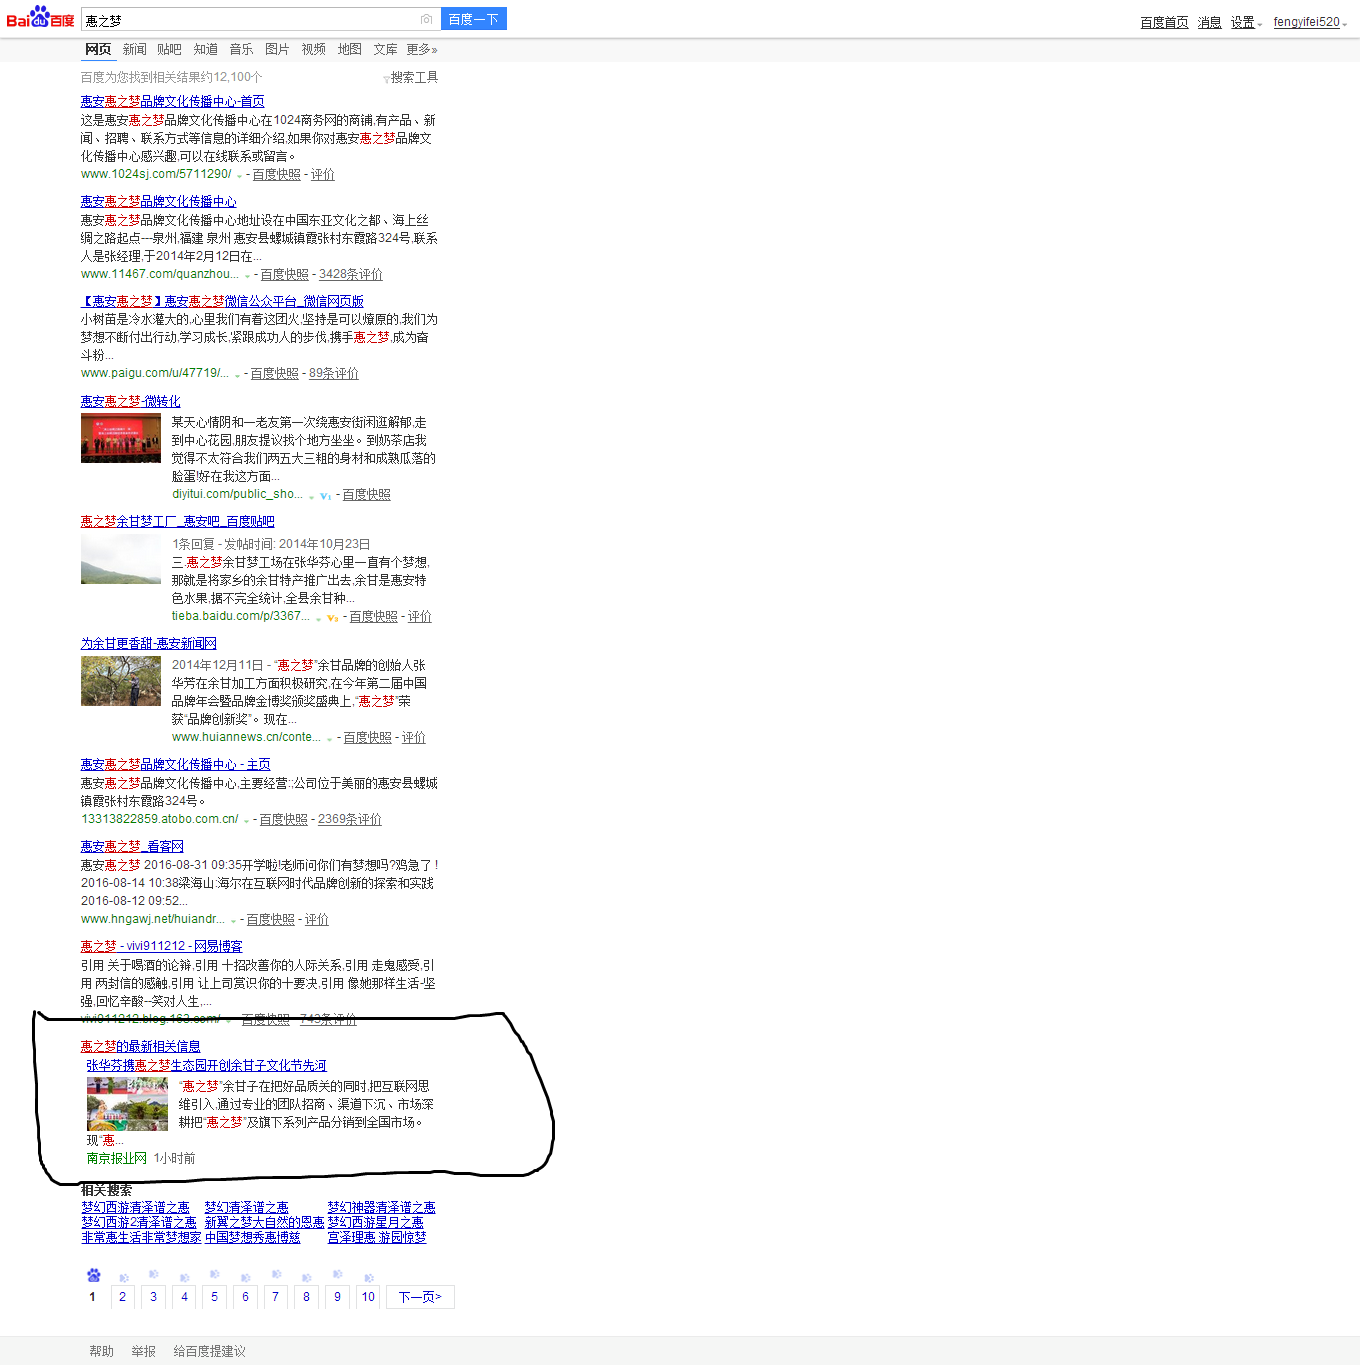1360x1365 pixels.
Task: Open 给百度提建议 feedback link
Action: point(210,1351)
